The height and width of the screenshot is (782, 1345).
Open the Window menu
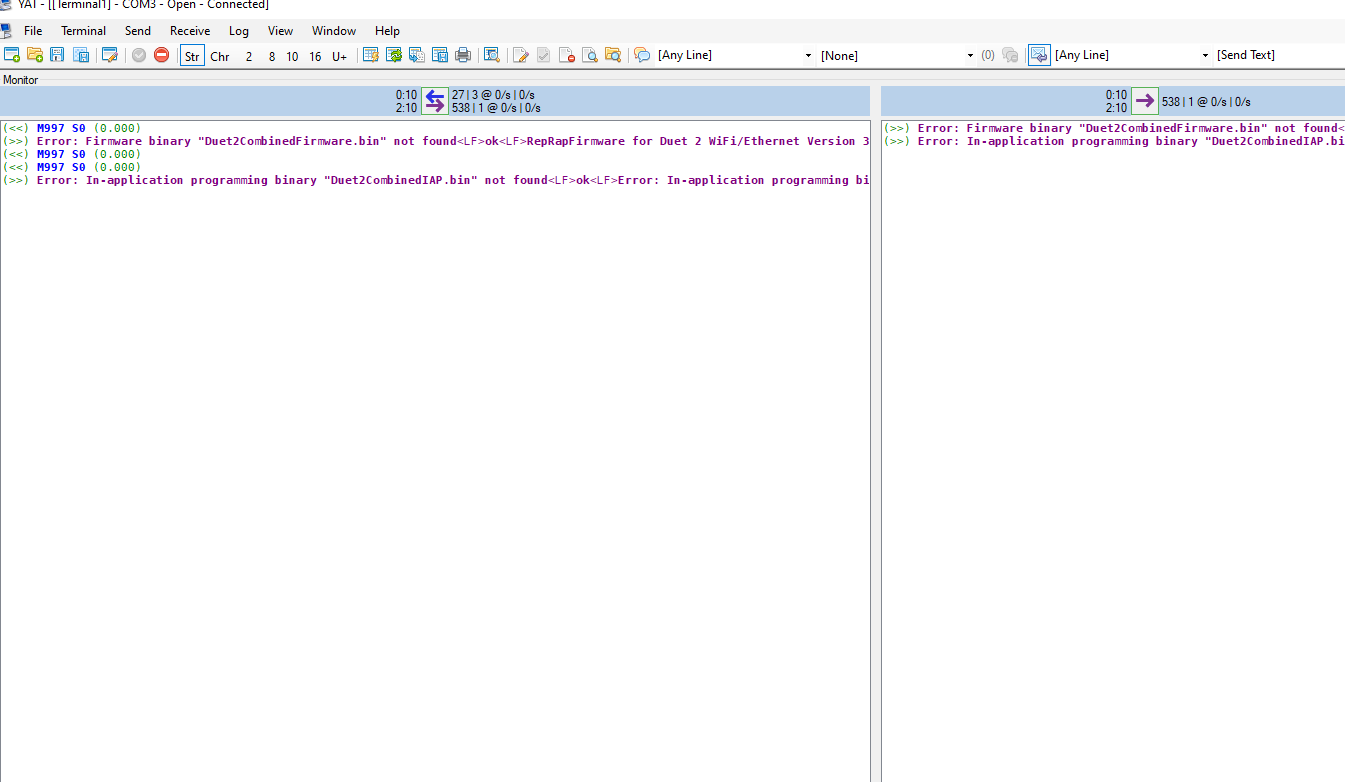(x=334, y=31)
